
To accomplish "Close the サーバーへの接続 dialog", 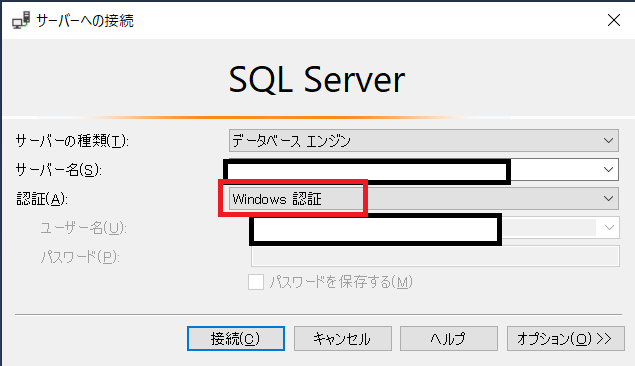I will pos(614,20).
